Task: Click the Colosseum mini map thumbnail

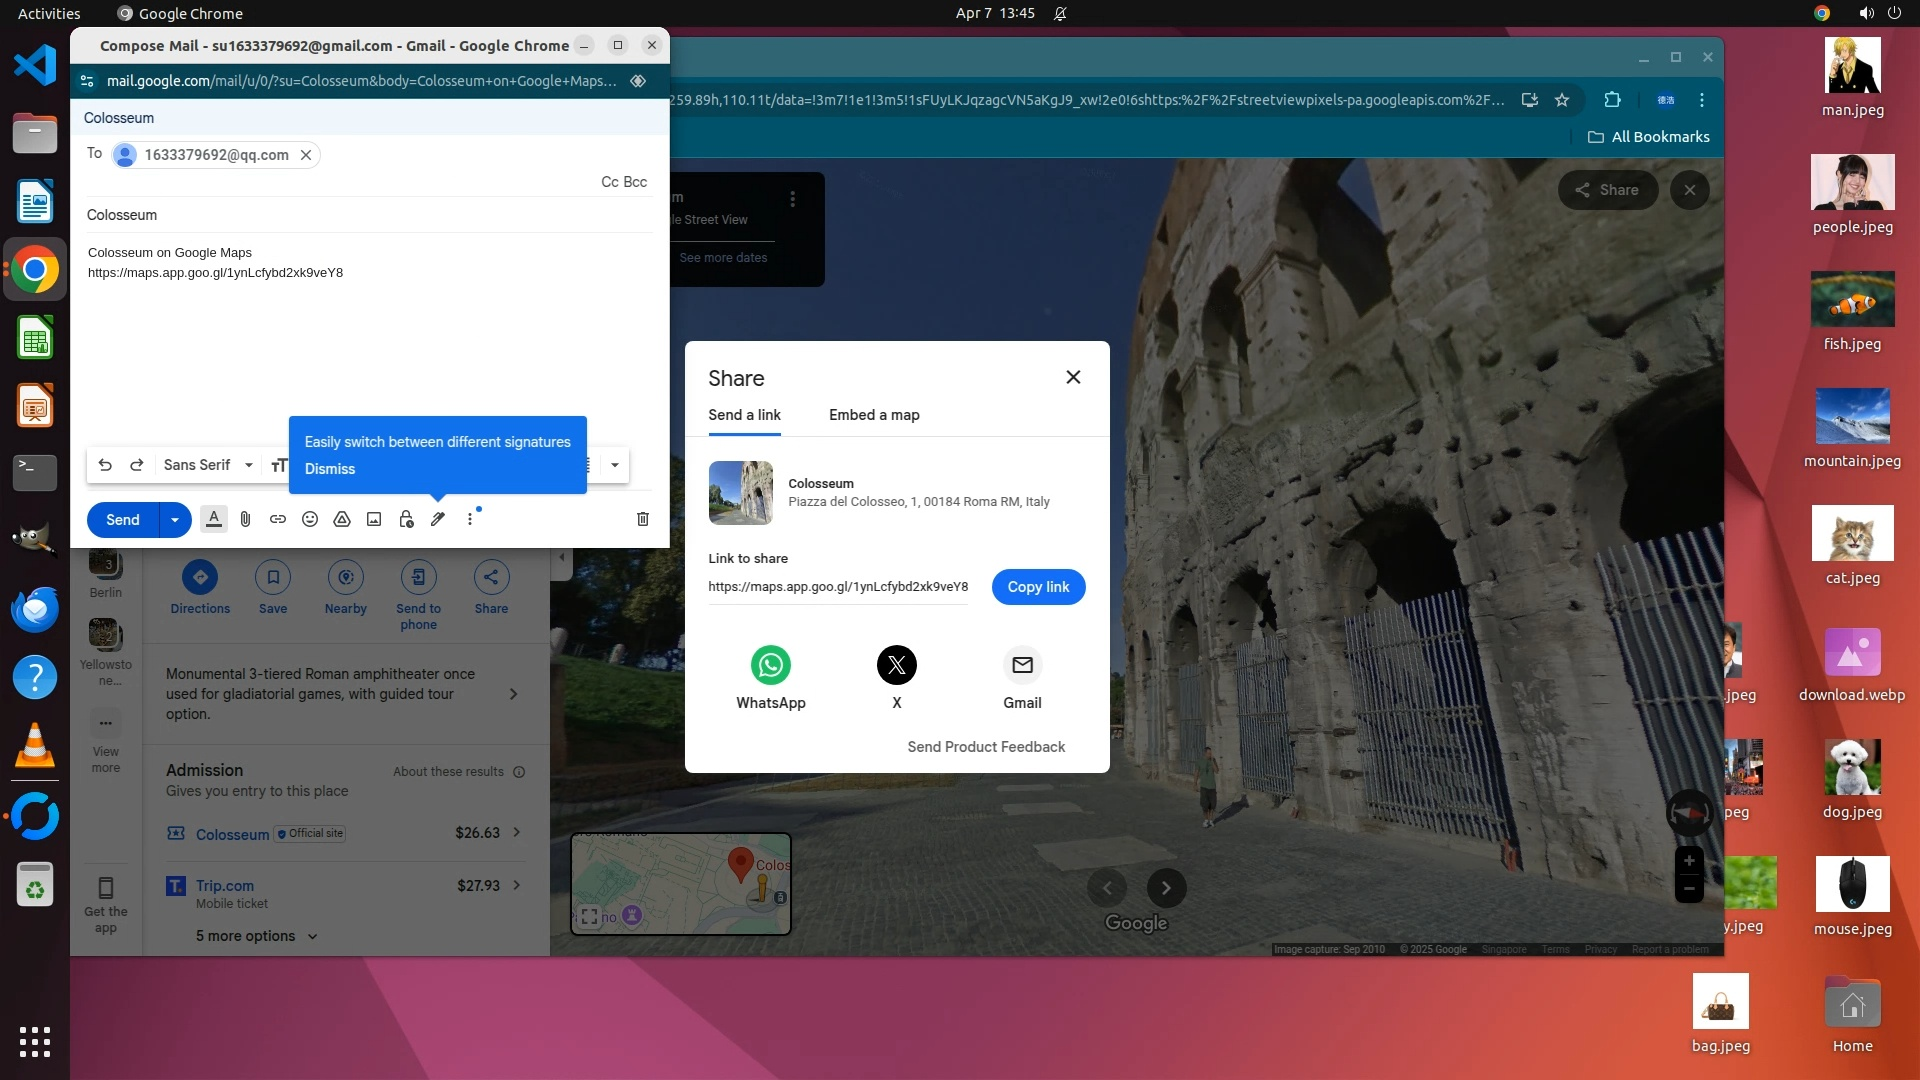Action: (681, 884)
